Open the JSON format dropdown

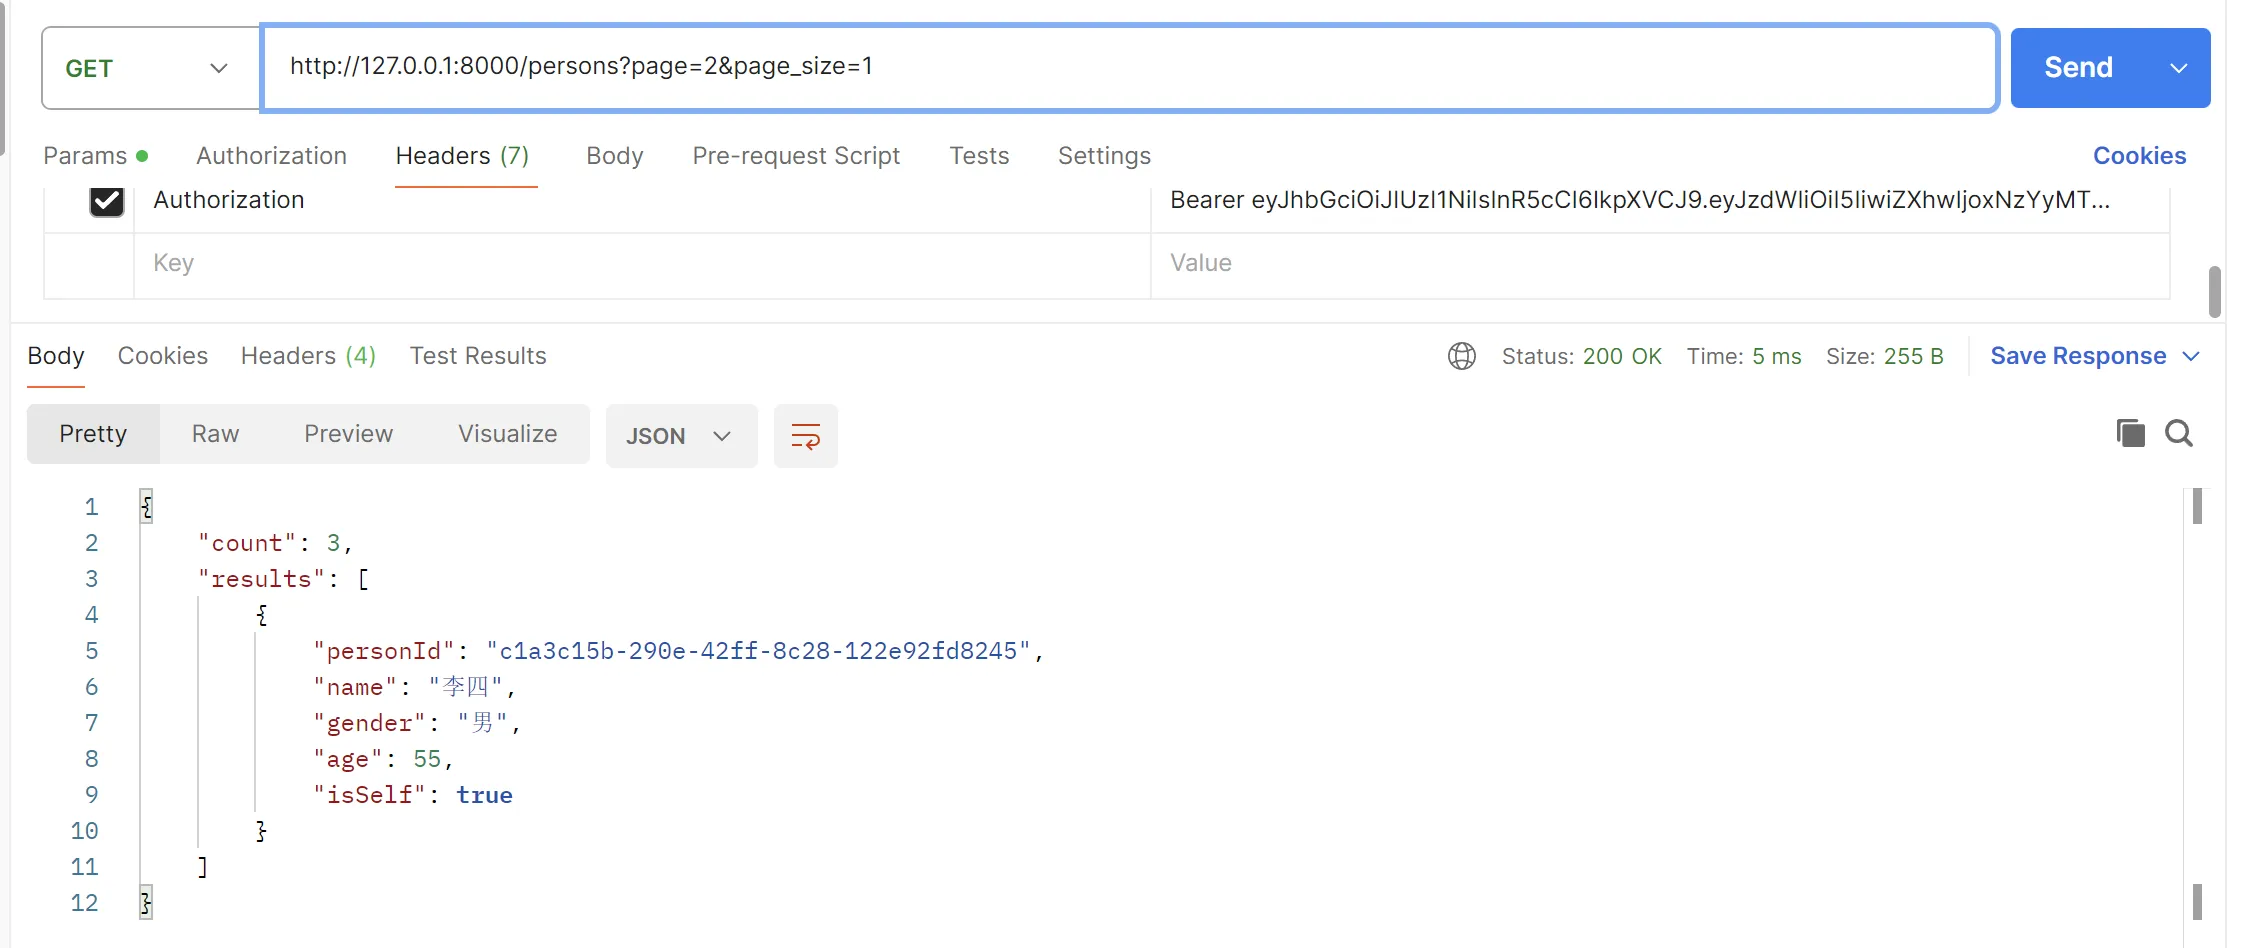point(681,436)
